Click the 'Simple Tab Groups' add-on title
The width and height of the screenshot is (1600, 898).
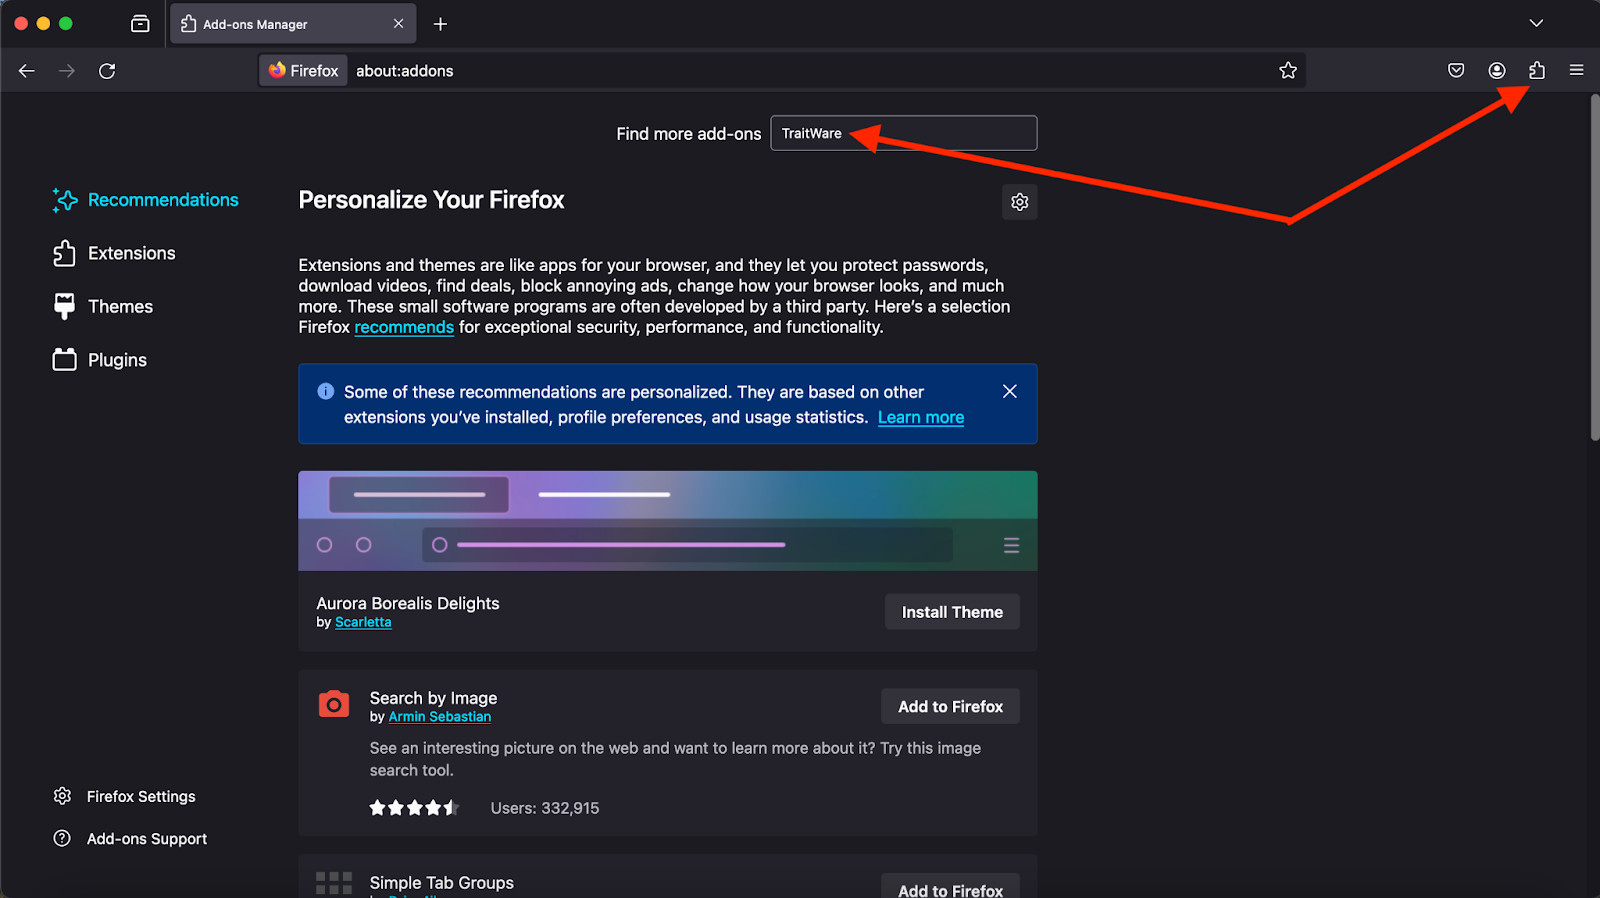click(x=441, y=883)
